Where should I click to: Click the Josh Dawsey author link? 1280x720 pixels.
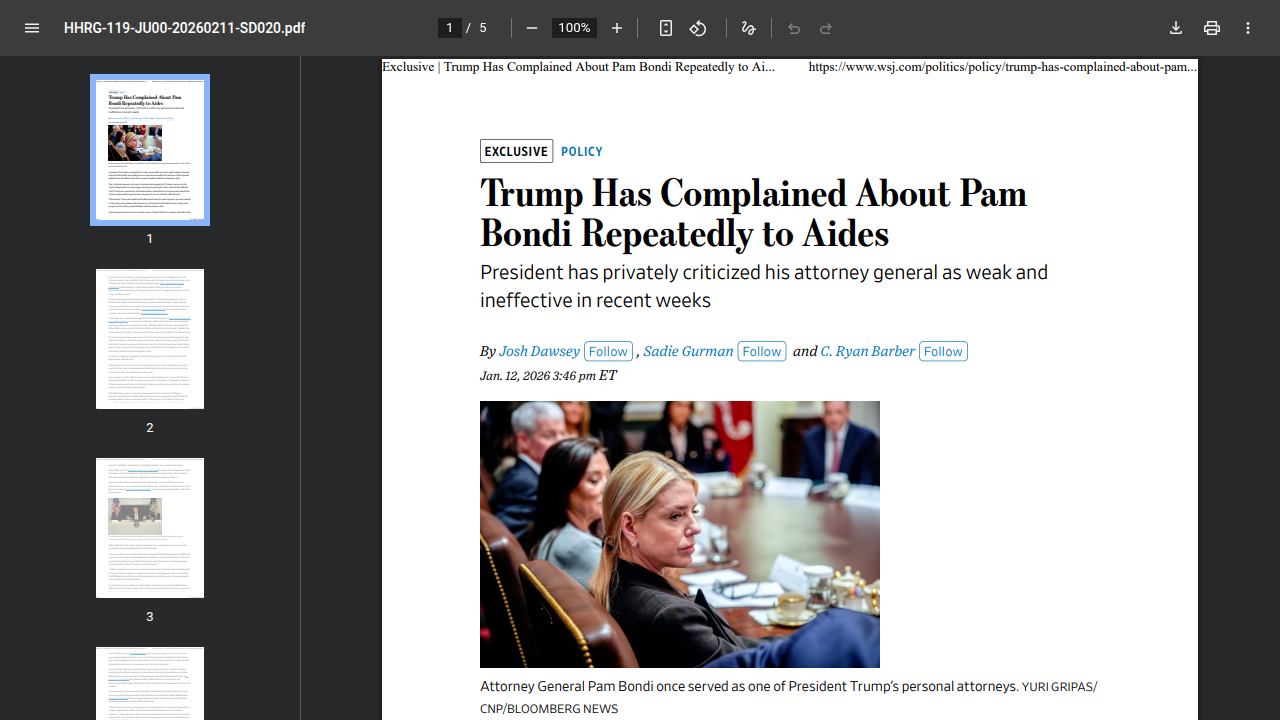(539, 351)
